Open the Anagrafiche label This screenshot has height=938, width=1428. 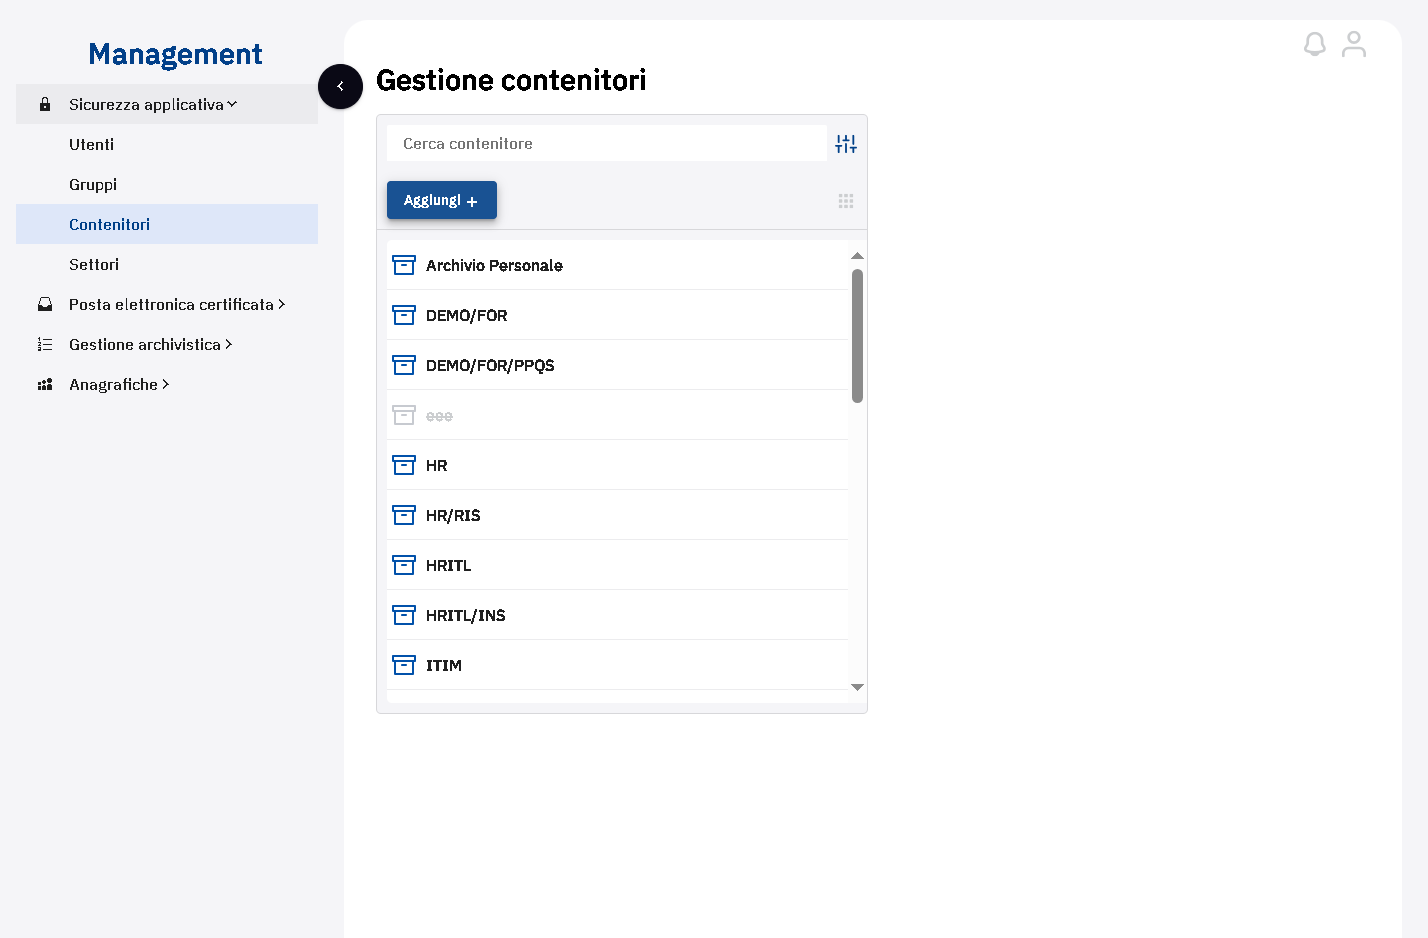(113, 384)
